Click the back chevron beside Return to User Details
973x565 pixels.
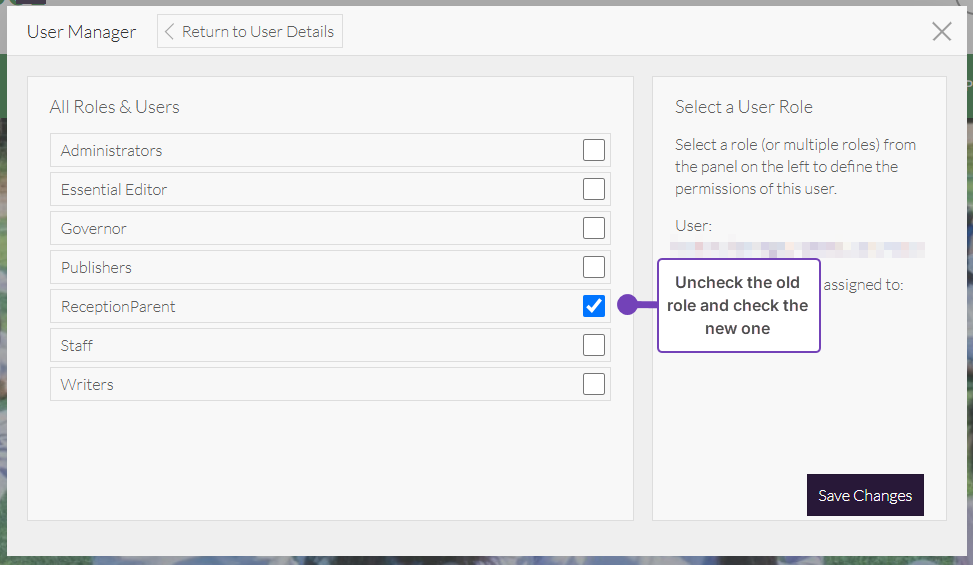point(169,31)
